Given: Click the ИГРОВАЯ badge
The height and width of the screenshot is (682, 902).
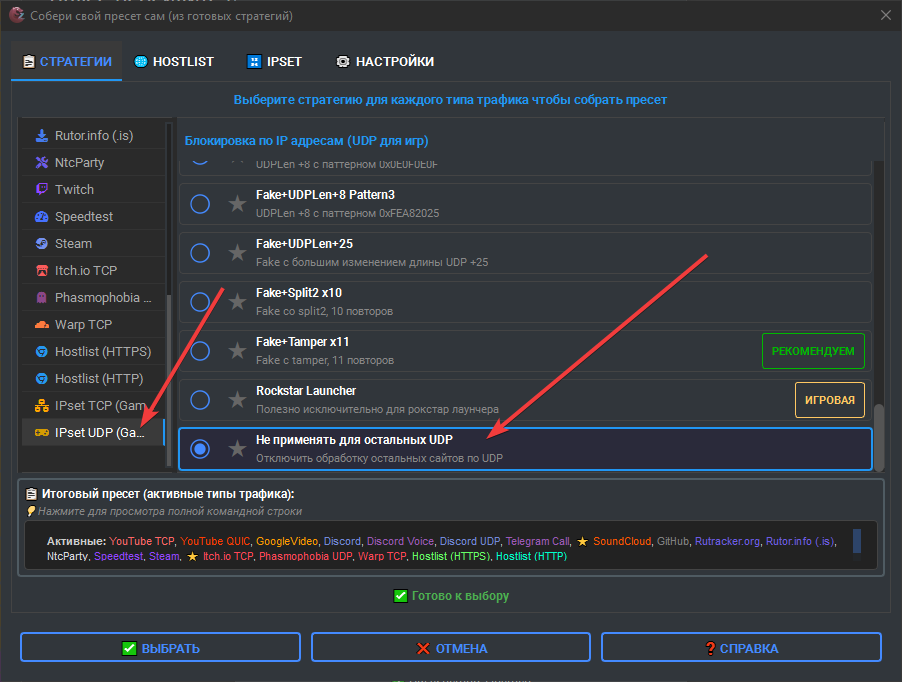Looking at the screenshot, I should click(830, 400).
